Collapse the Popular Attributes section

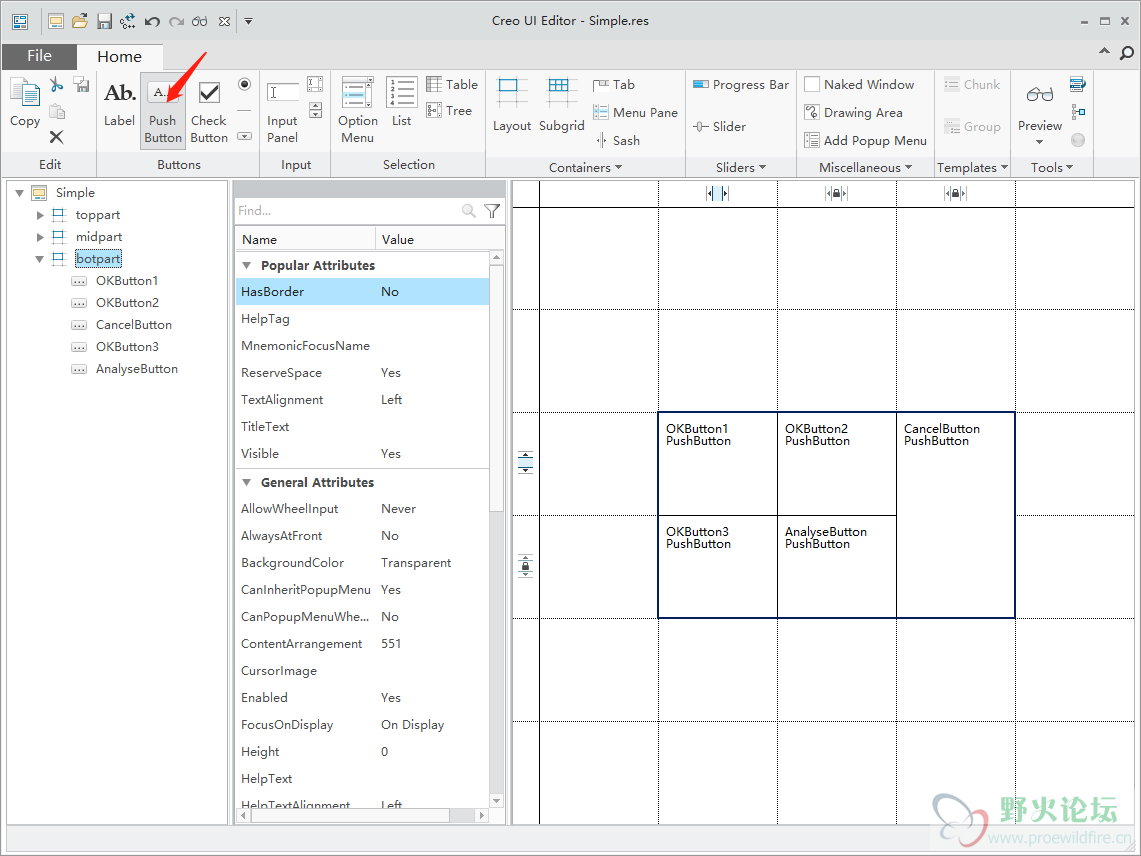247,266
